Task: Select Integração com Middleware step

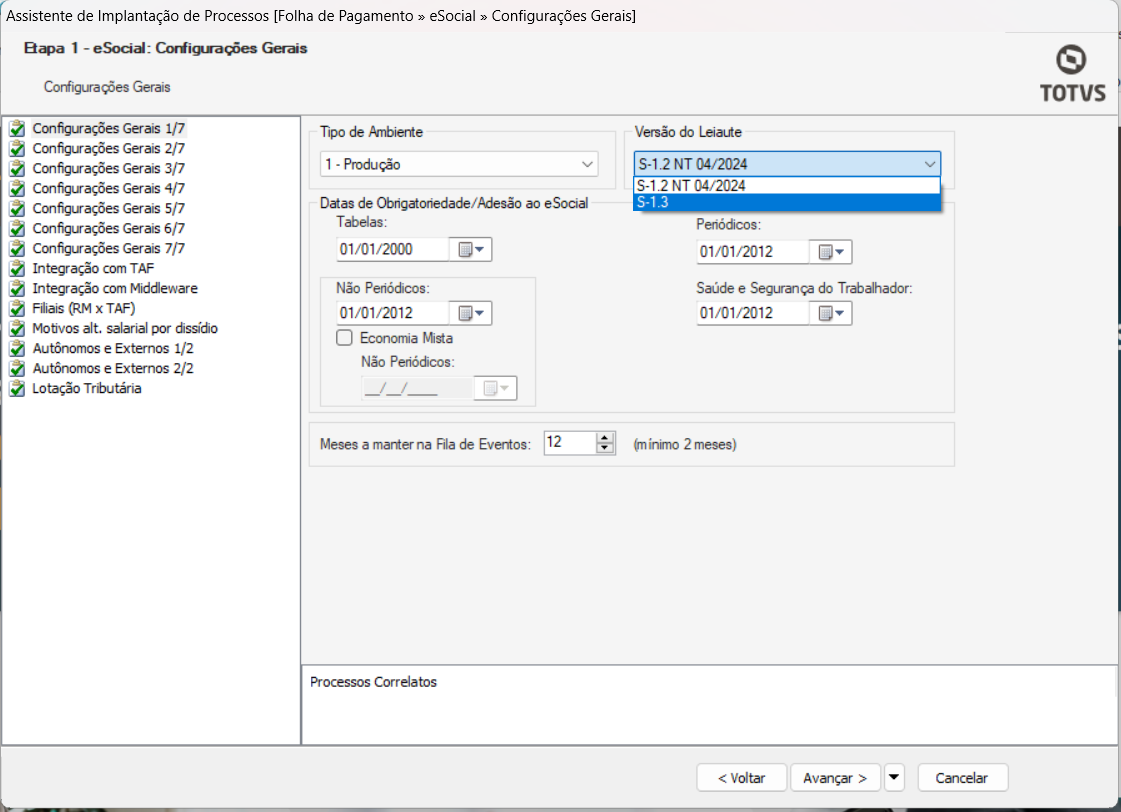Action: point(115,289)
